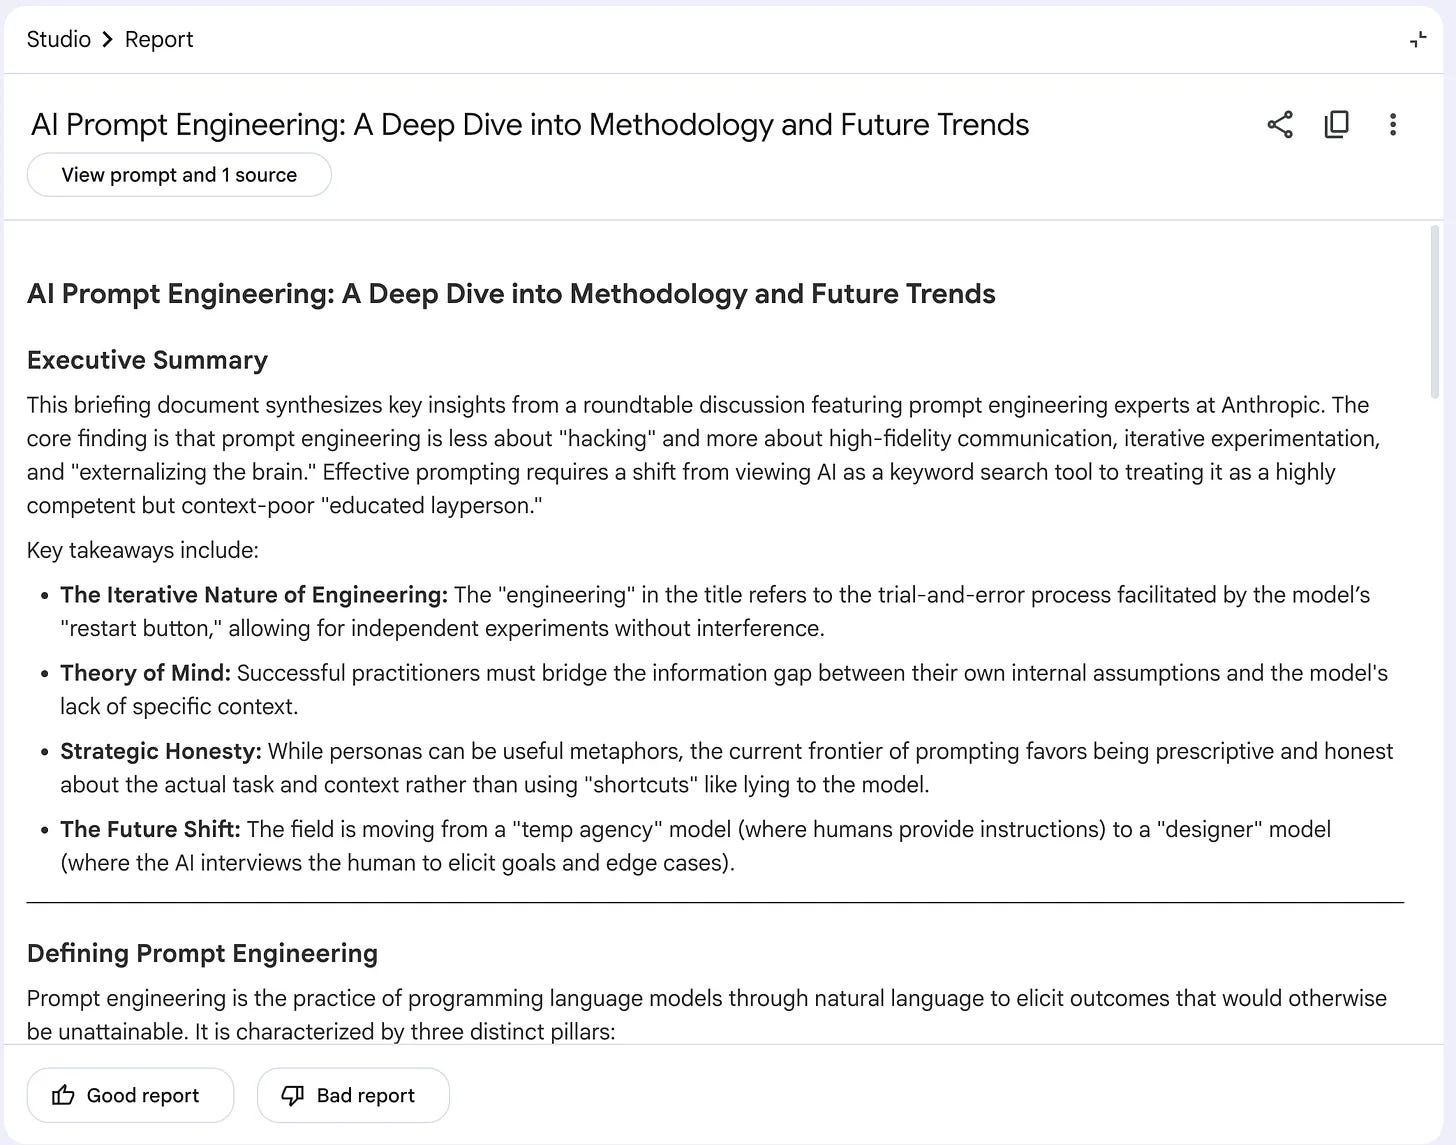The width and height of the screenshot is (1456, 1145).
Task: Click the Strategic Honesty bullet point
Action: (x=726, y=768)
